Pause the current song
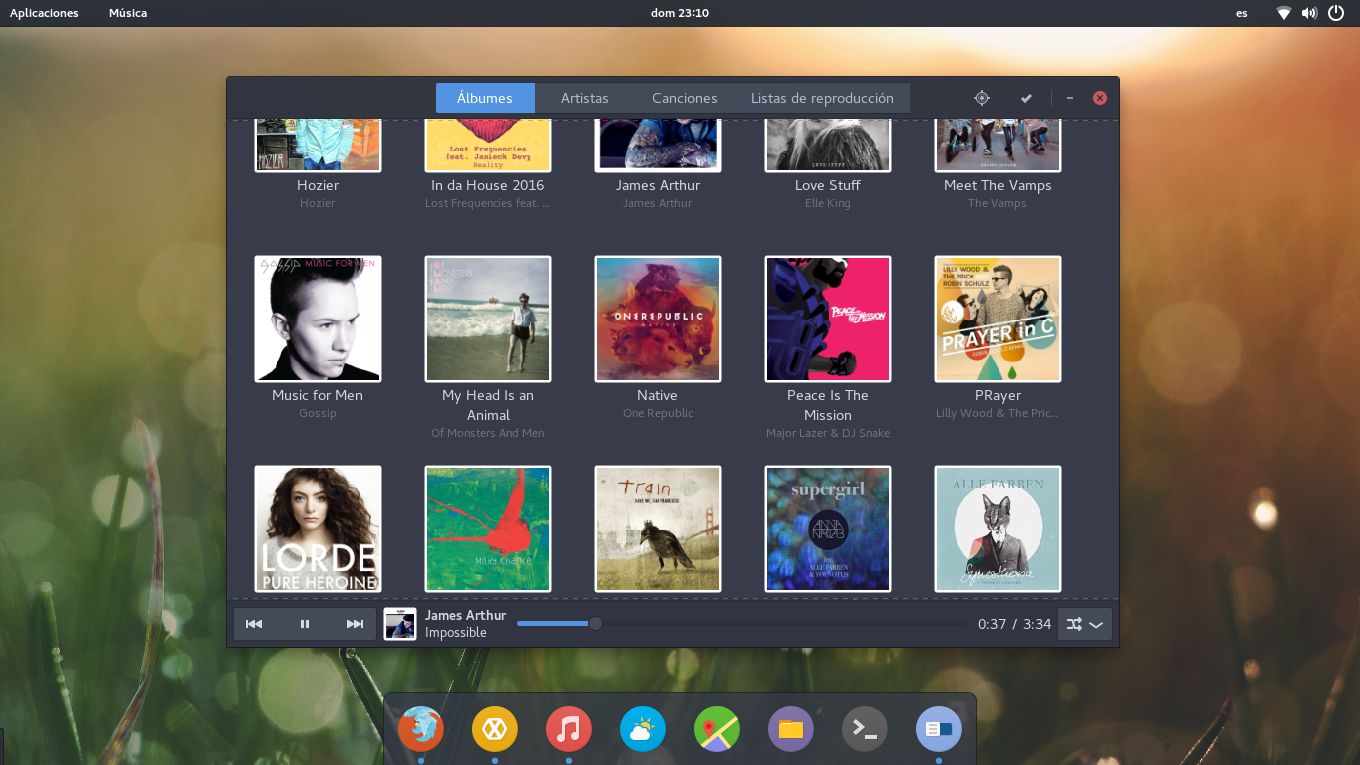Viewport: 1360px width, 765px height. (305, 624)
